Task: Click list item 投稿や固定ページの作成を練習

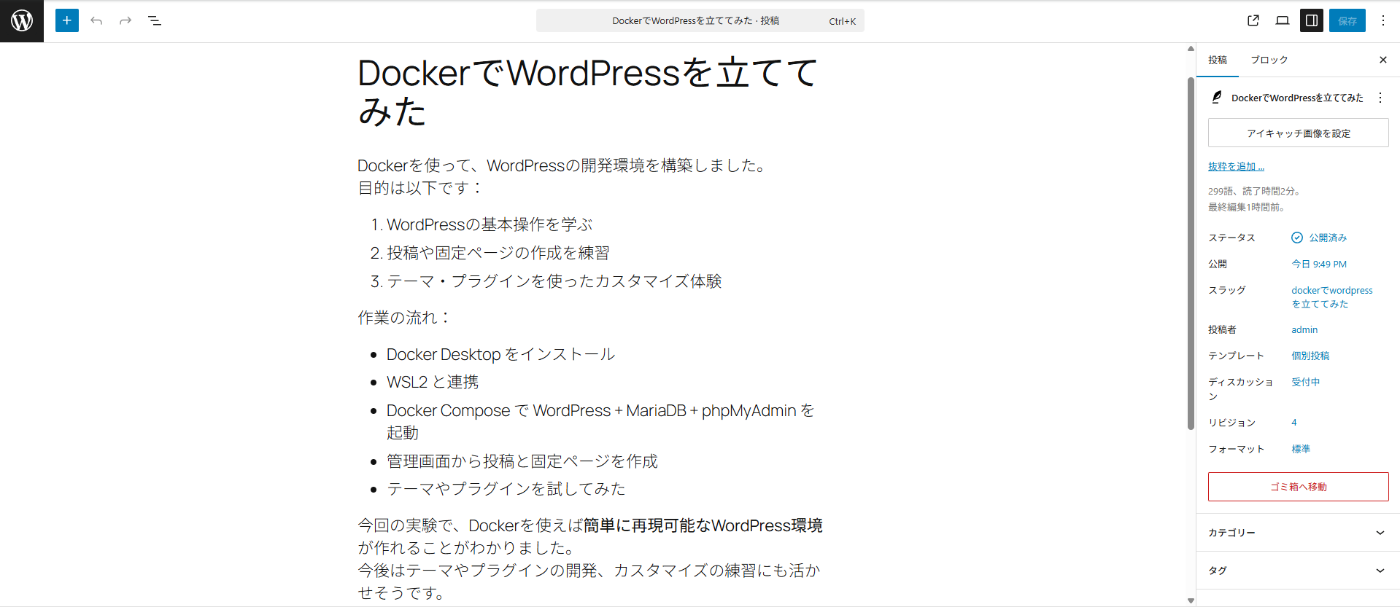Action: tap(498, 253)
